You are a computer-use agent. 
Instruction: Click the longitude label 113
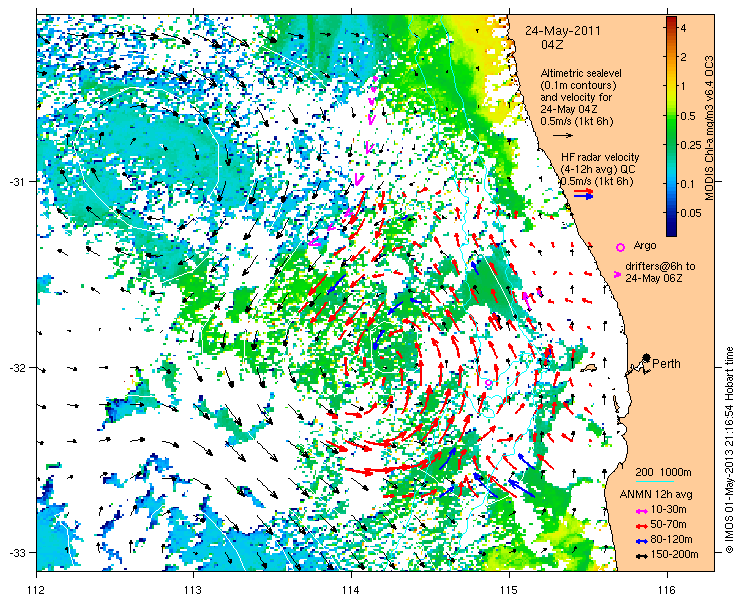[193, 590]
